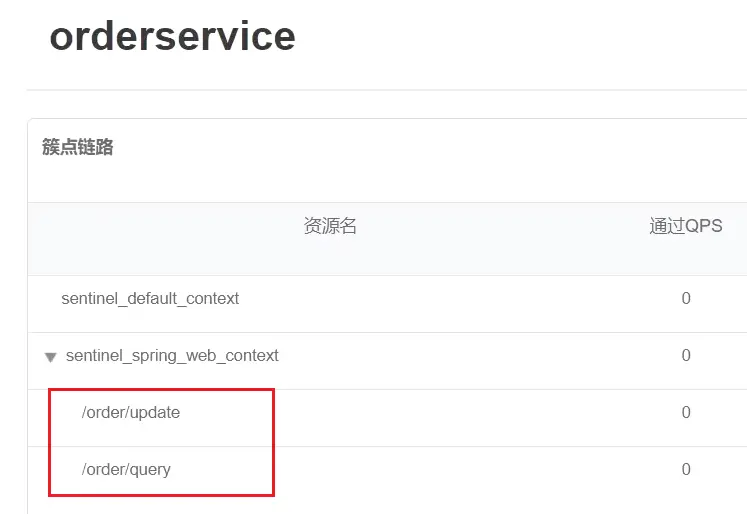The height and width of the screenshot is (514, 747).
Task: Click QPS value in /order/query row
Action: click(x=686, y=469)
